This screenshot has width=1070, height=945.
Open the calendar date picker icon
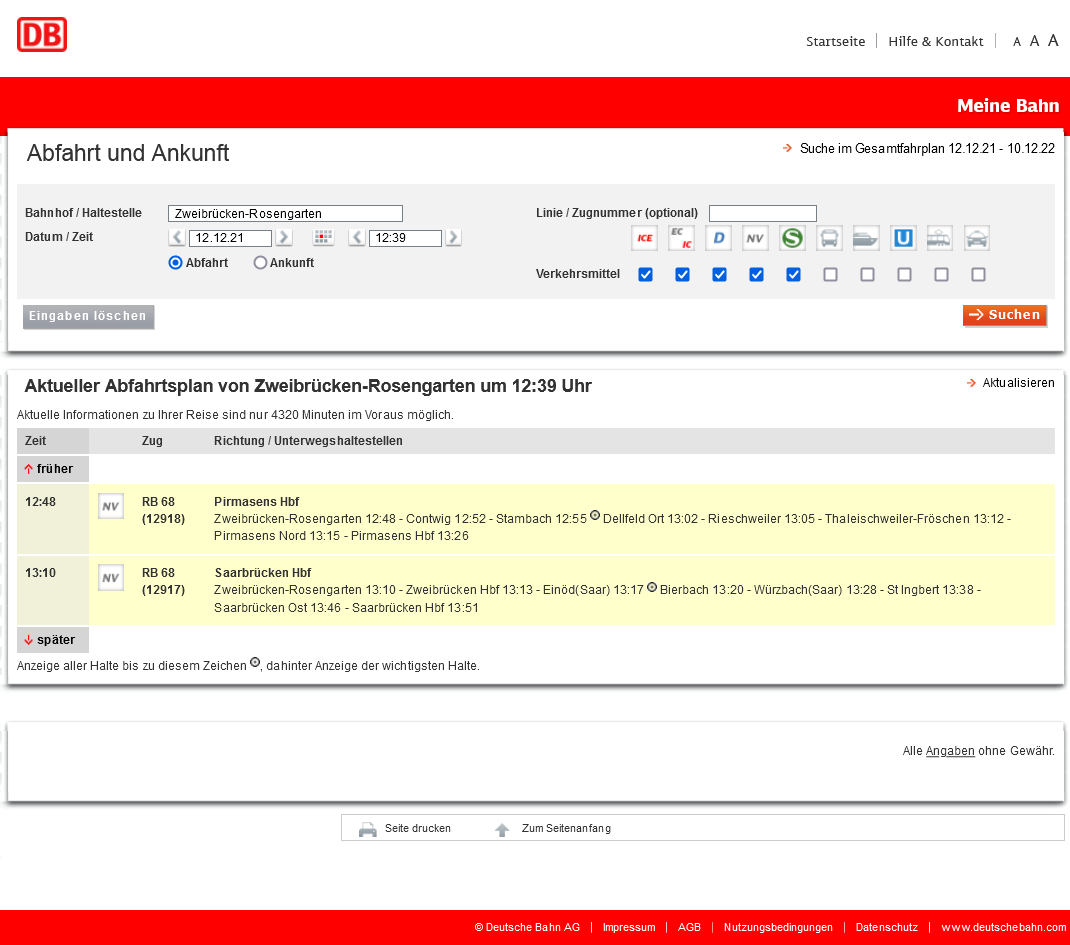coord(323,237)
